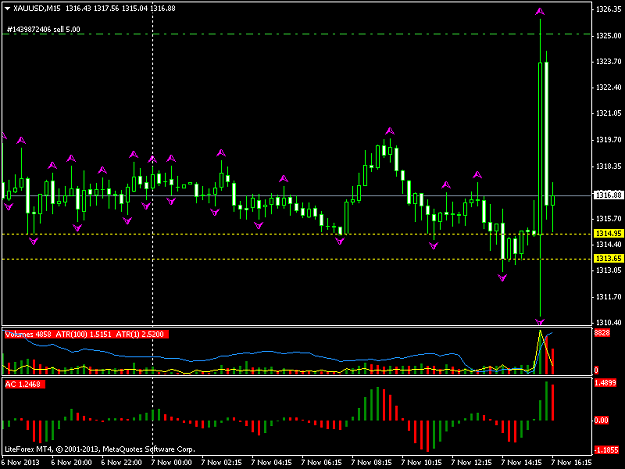Click the large white bearish candle after the spike

[x=546, y=133]
